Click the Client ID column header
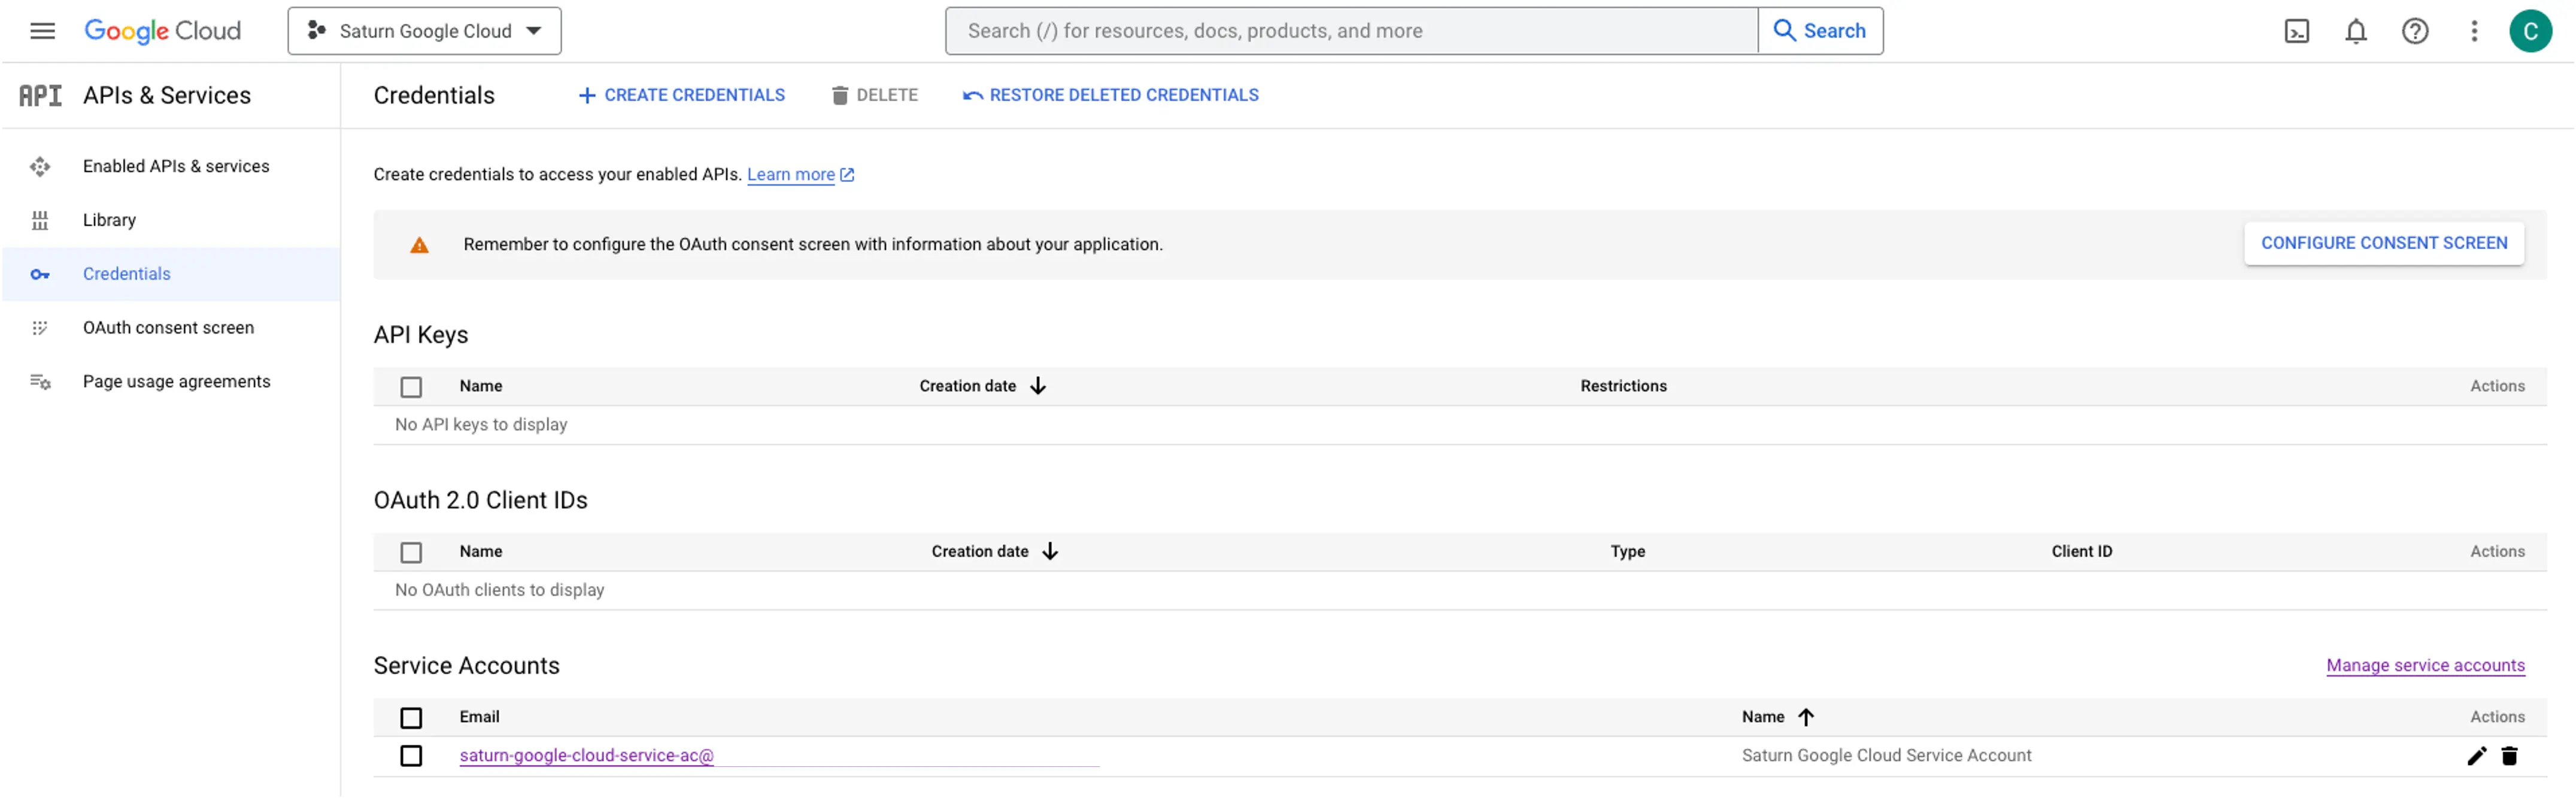This screenshot has width=2576, height=798. [x=2081, y=552]
